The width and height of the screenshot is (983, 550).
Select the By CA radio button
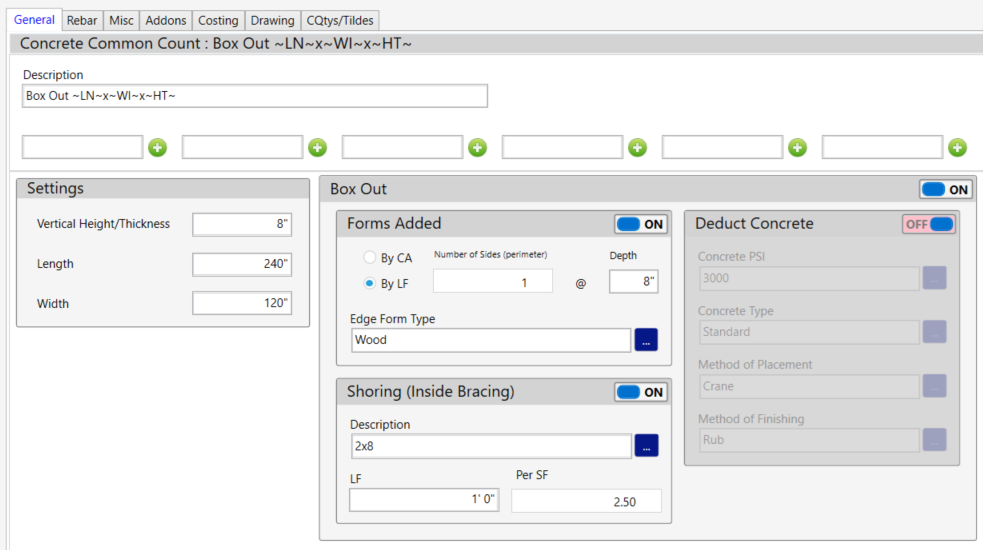tap(371, 258)
